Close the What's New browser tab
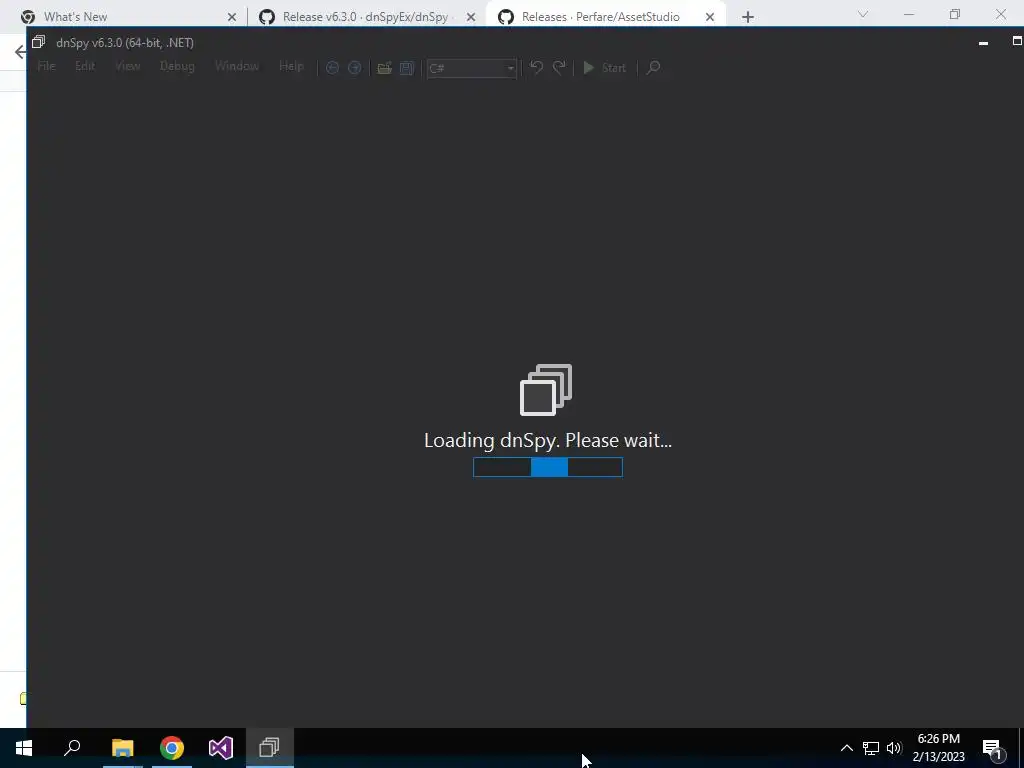The image size is (1024, 768). pos(232,17)
